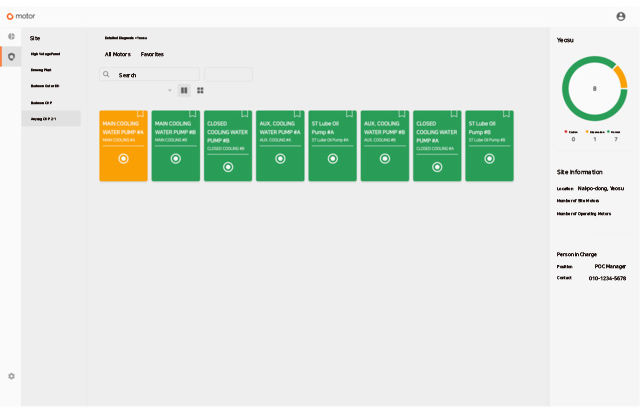Switch to the Favorites tab
Image resolution: width=640 pixels, height=415 pixels.
(x=152, y=54)
